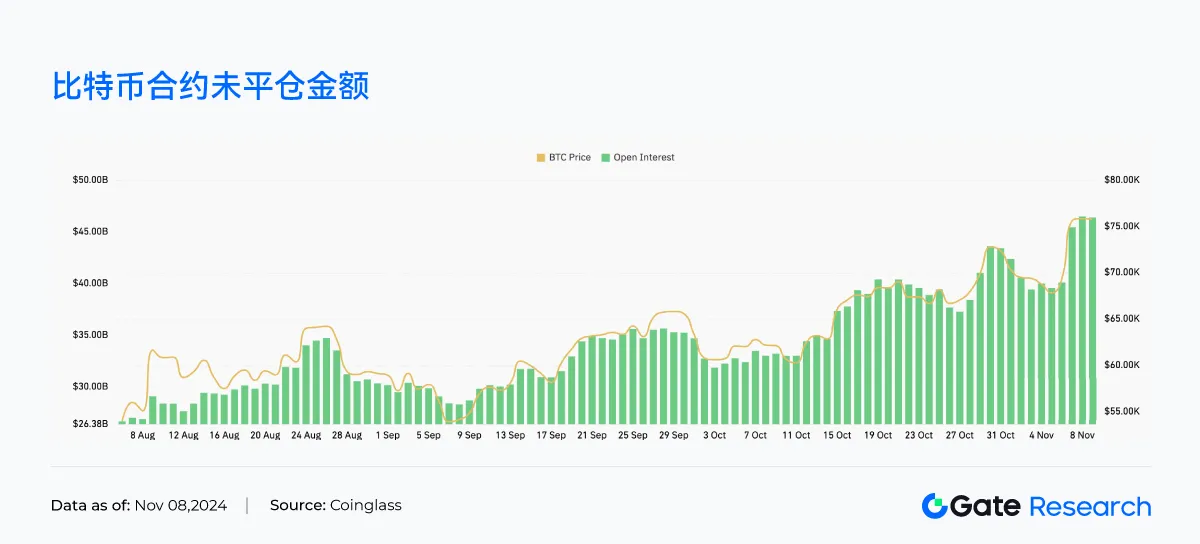
Task: Click the $70.00K right axis label
Action: click(1122, 273)
